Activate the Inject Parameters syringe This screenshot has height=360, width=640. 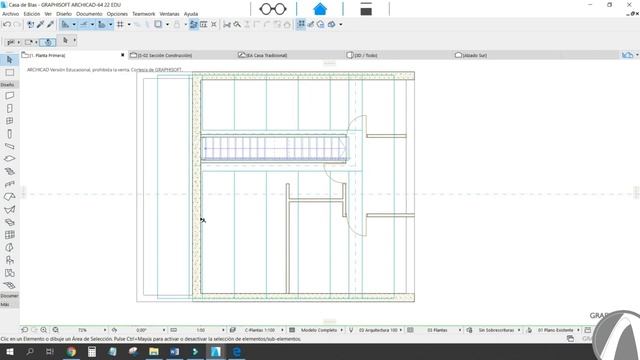50,24
